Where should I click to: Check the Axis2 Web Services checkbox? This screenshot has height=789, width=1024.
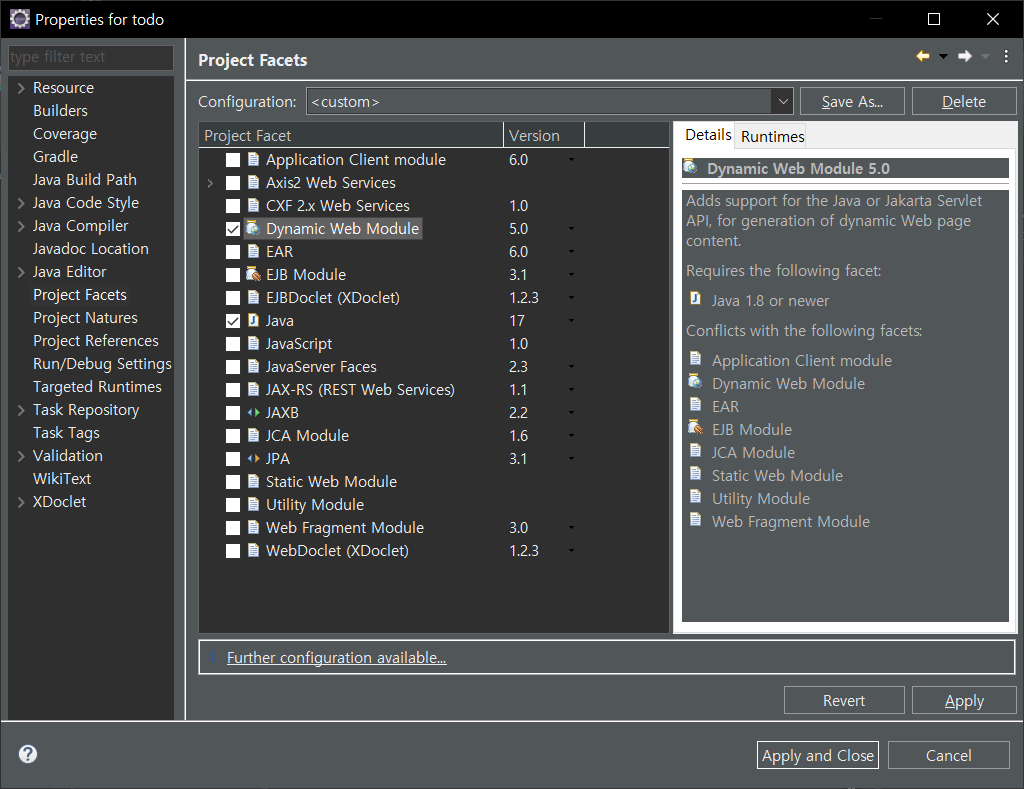coord(233,183)
